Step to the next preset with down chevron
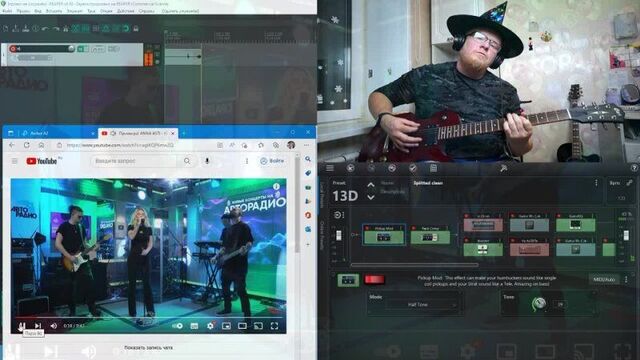The width and height of the screenshot is (640, 360). pyautogui.click(x=371, y=197)
